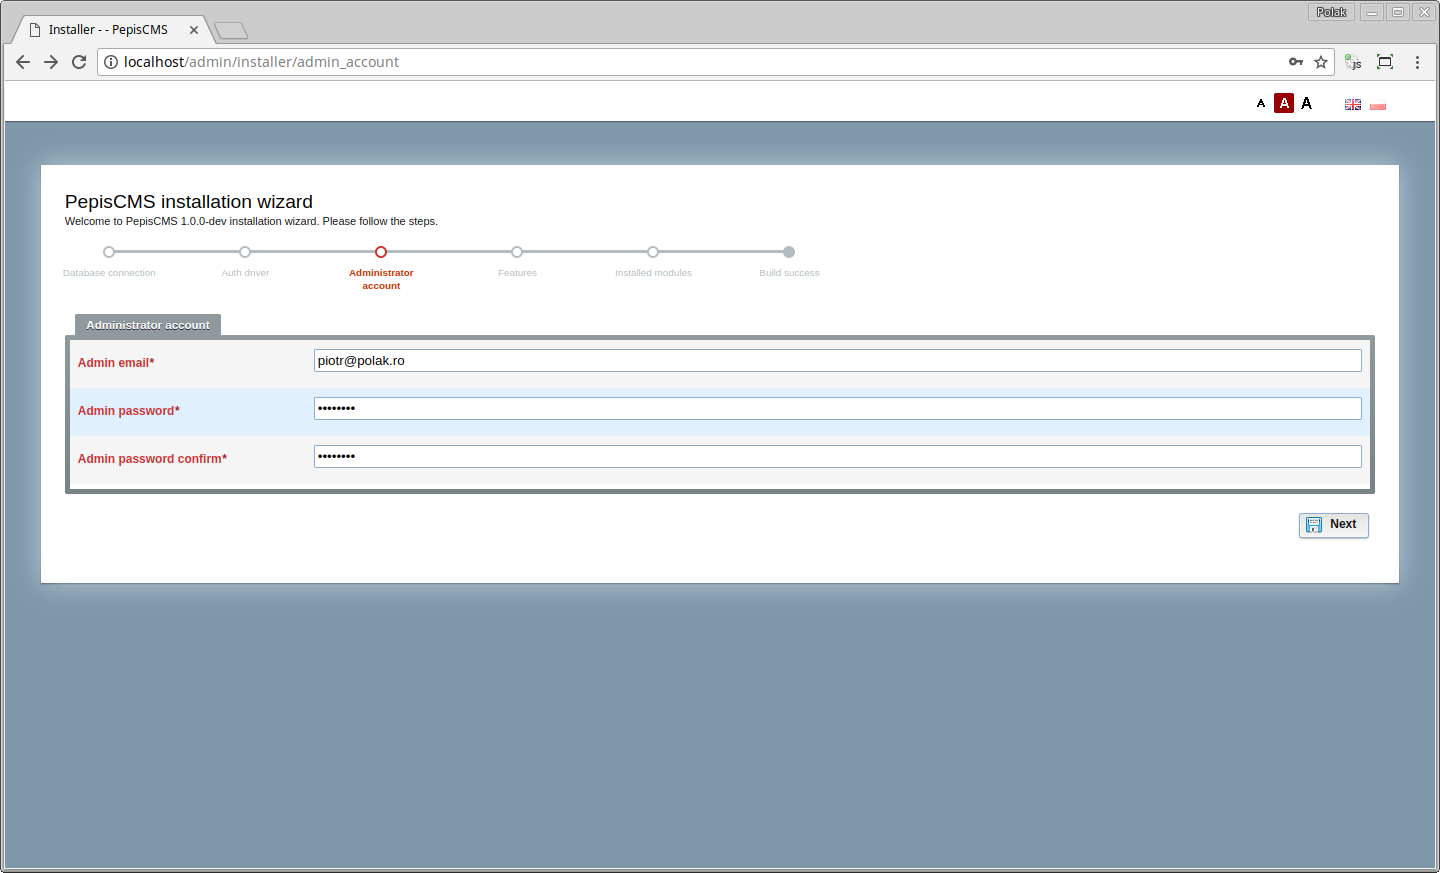Click the Database connection step marker
Image resolution: width=1440 pixels, height=873 pixels.
pyautogui.click(x=109, y=252)
